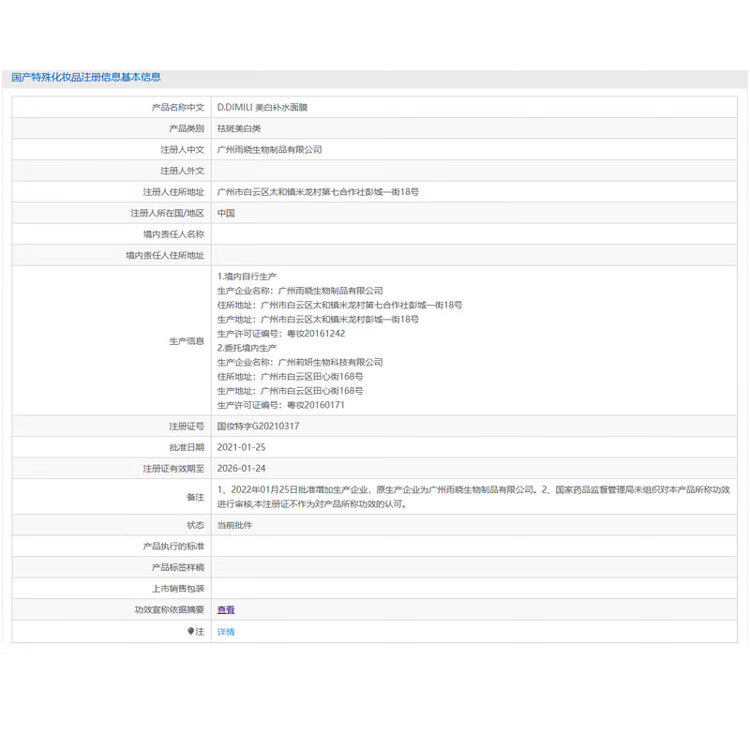Click the heading 国产特殊化妆品注册信息基本信息

coord(86,77)
